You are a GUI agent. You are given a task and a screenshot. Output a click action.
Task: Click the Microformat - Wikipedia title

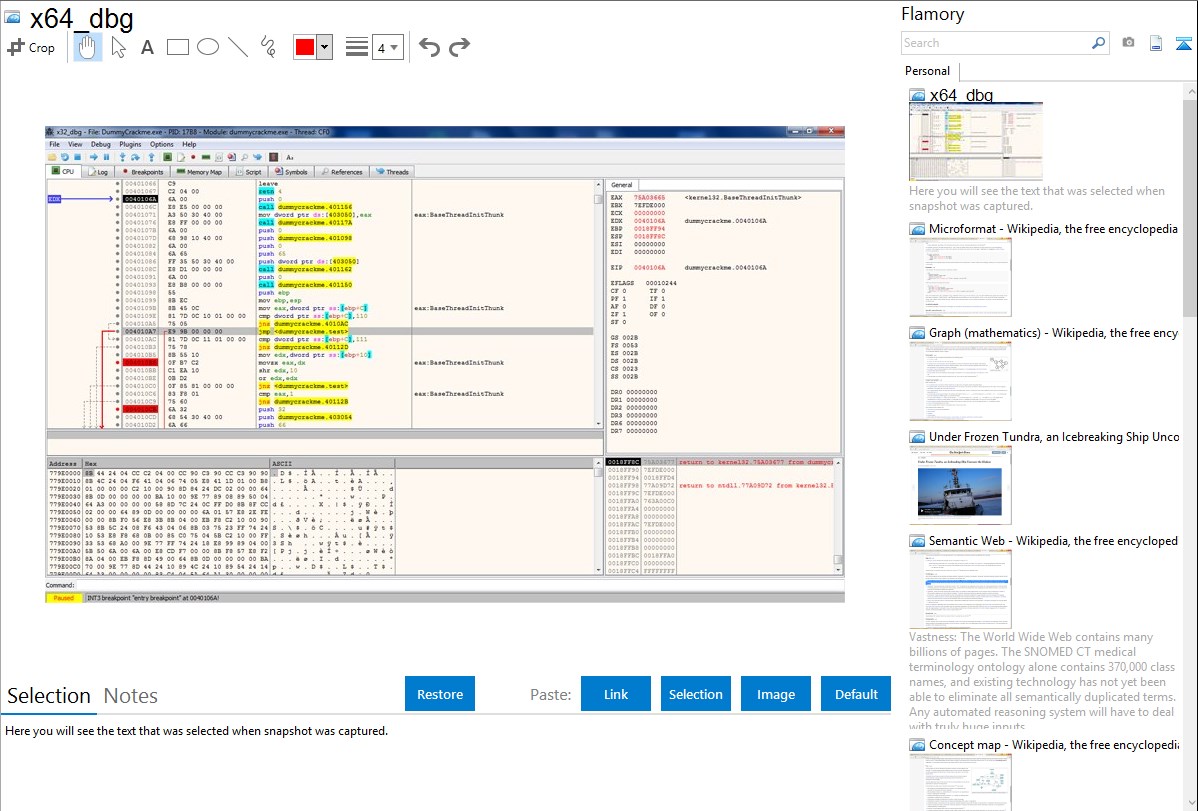pyautogui.click(x=1053, y=229)
